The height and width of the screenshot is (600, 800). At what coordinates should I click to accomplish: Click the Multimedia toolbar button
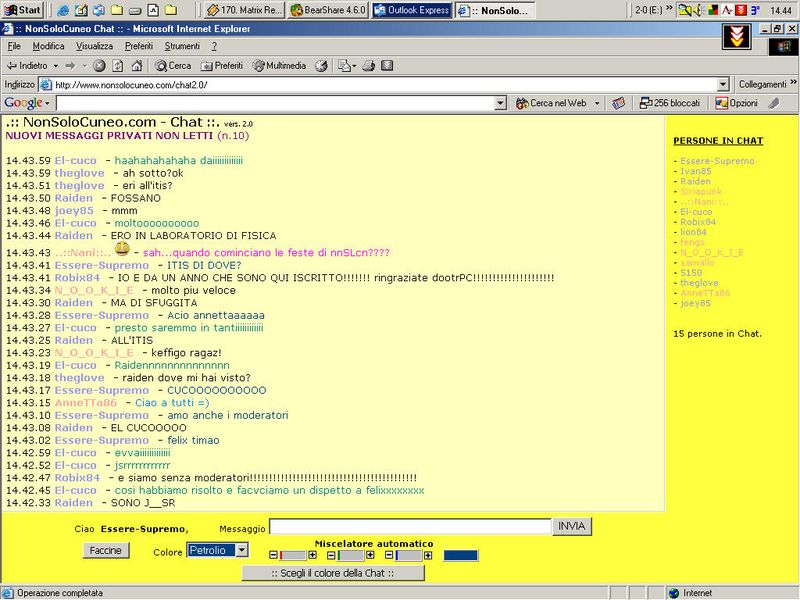tap(279, 66)
